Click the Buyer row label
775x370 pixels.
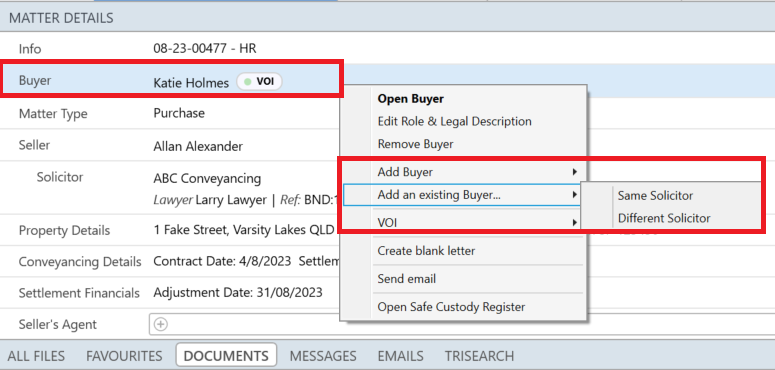tap(35, 81)
